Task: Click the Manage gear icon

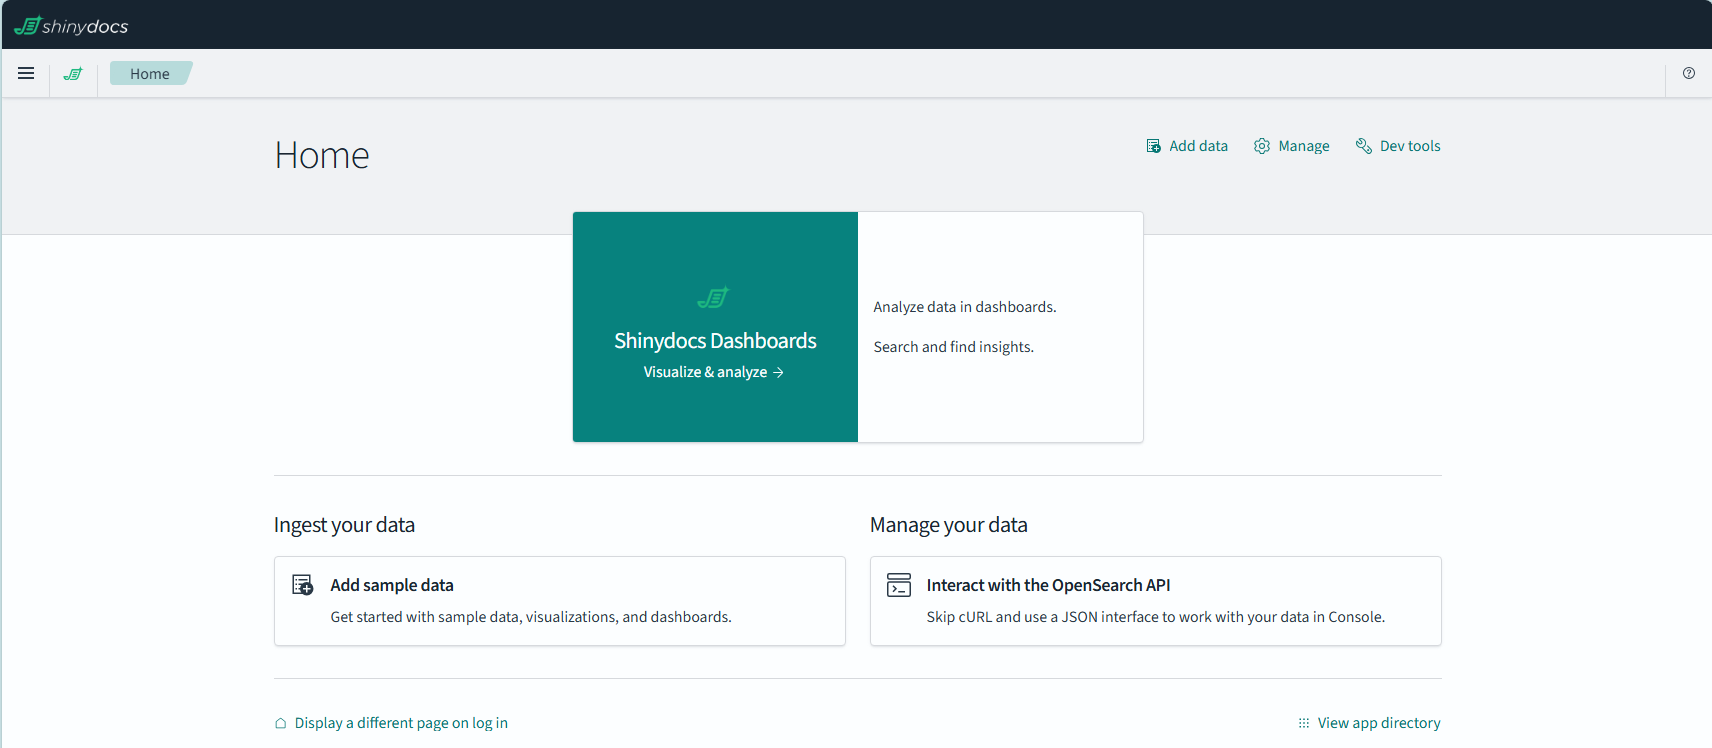Action: (1262, 146)
